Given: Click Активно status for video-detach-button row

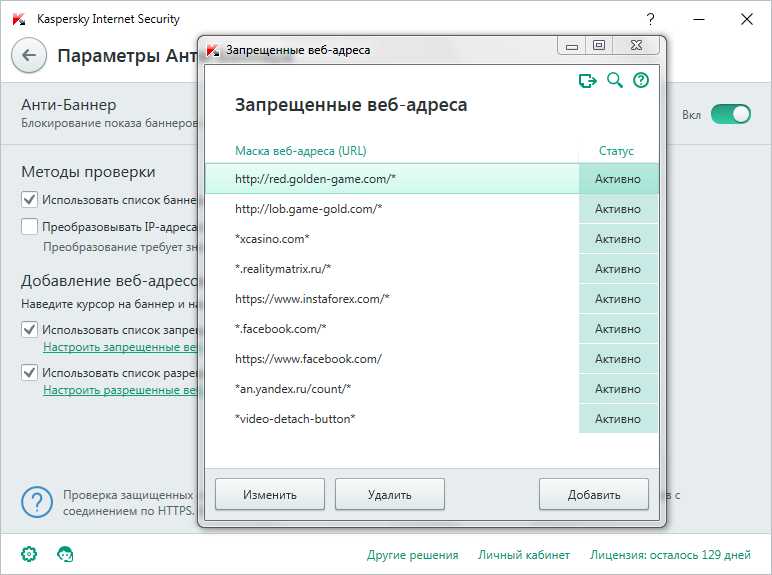Looking at the screenshot, I should pyautogui.click(x=618, y=419).
